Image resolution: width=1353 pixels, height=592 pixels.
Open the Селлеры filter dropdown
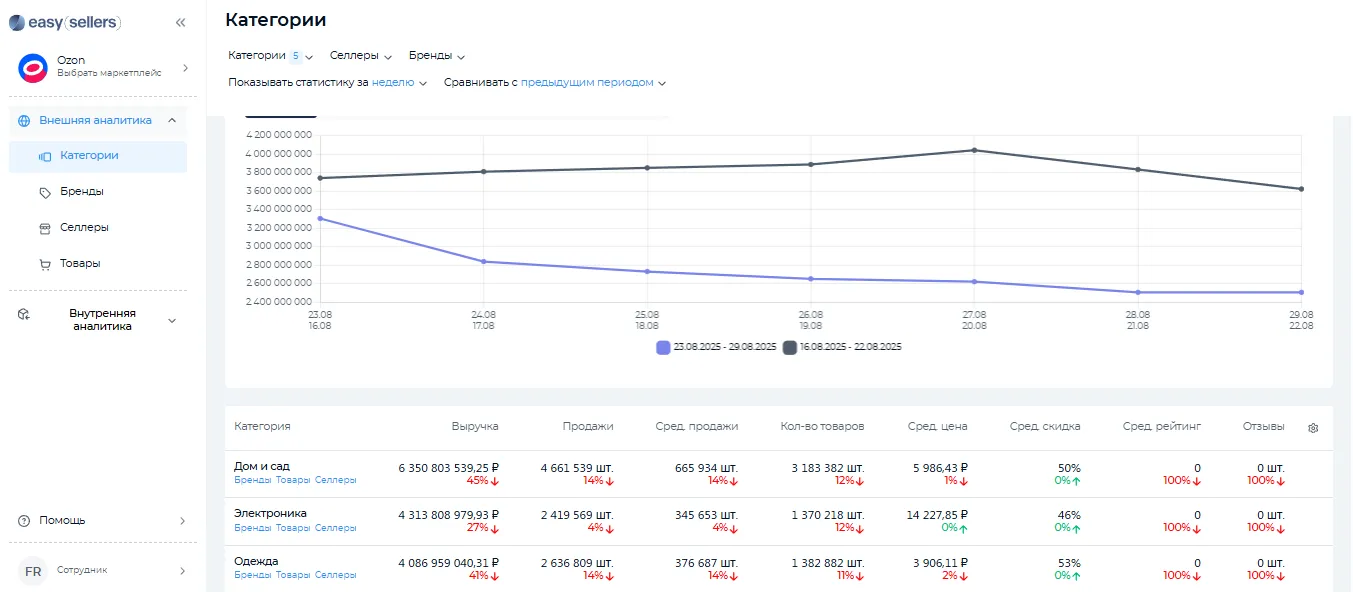click(x=360, y=56)
